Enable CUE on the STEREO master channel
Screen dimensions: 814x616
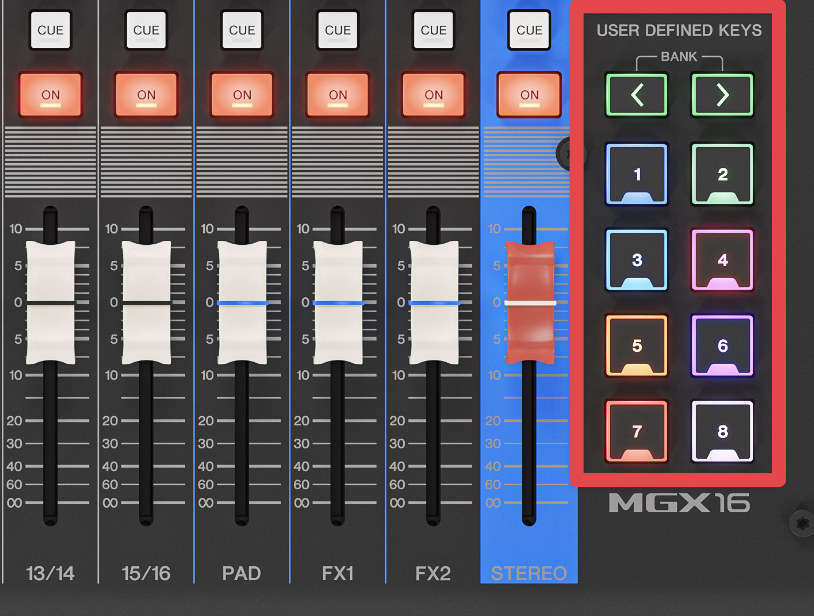pos(529,30)
